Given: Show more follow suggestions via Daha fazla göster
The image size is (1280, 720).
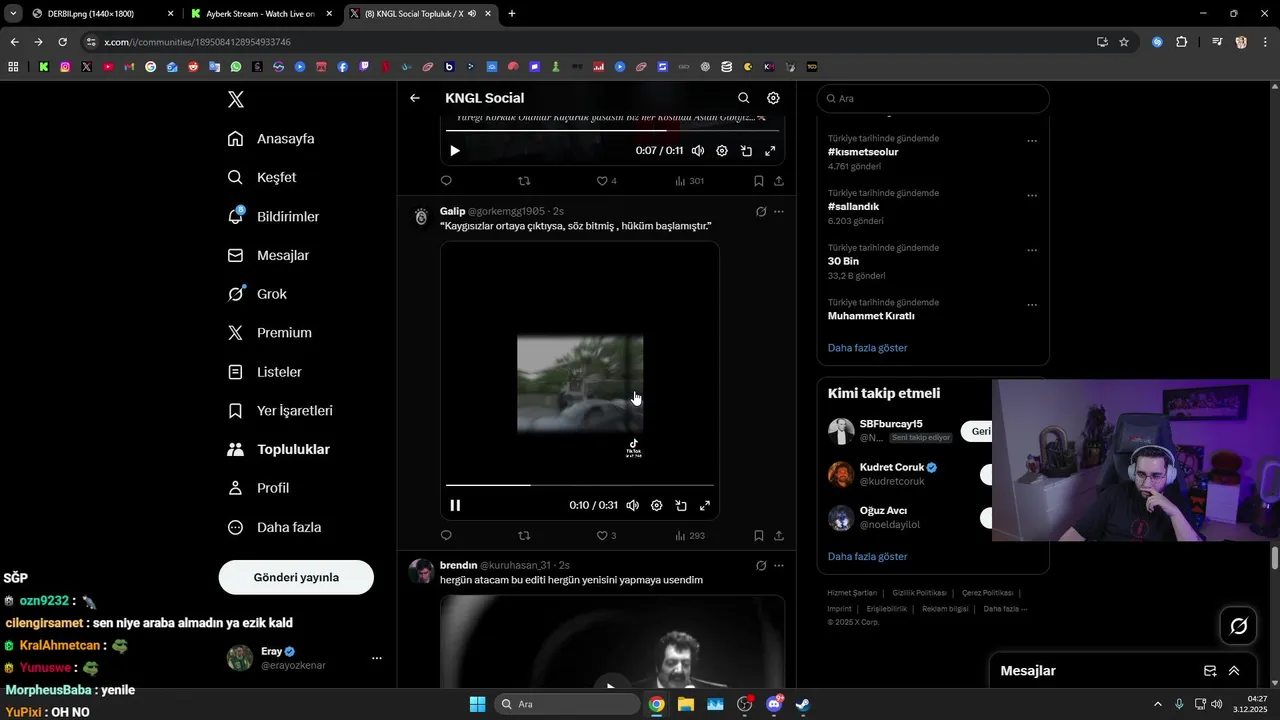Looking at the screenshot, I should [867, 556].
